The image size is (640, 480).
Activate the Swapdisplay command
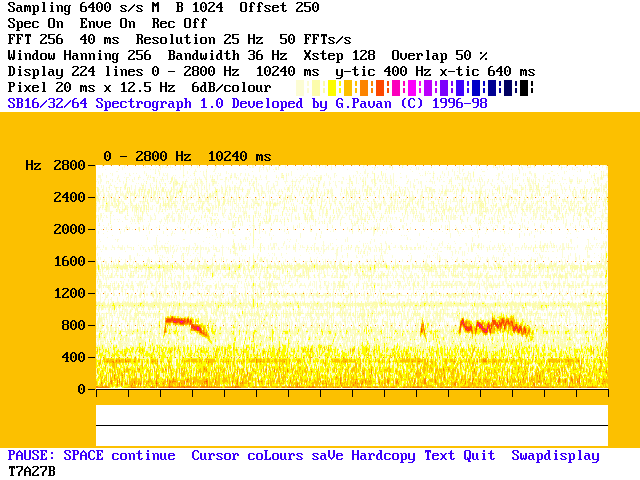tap(556, 456)
